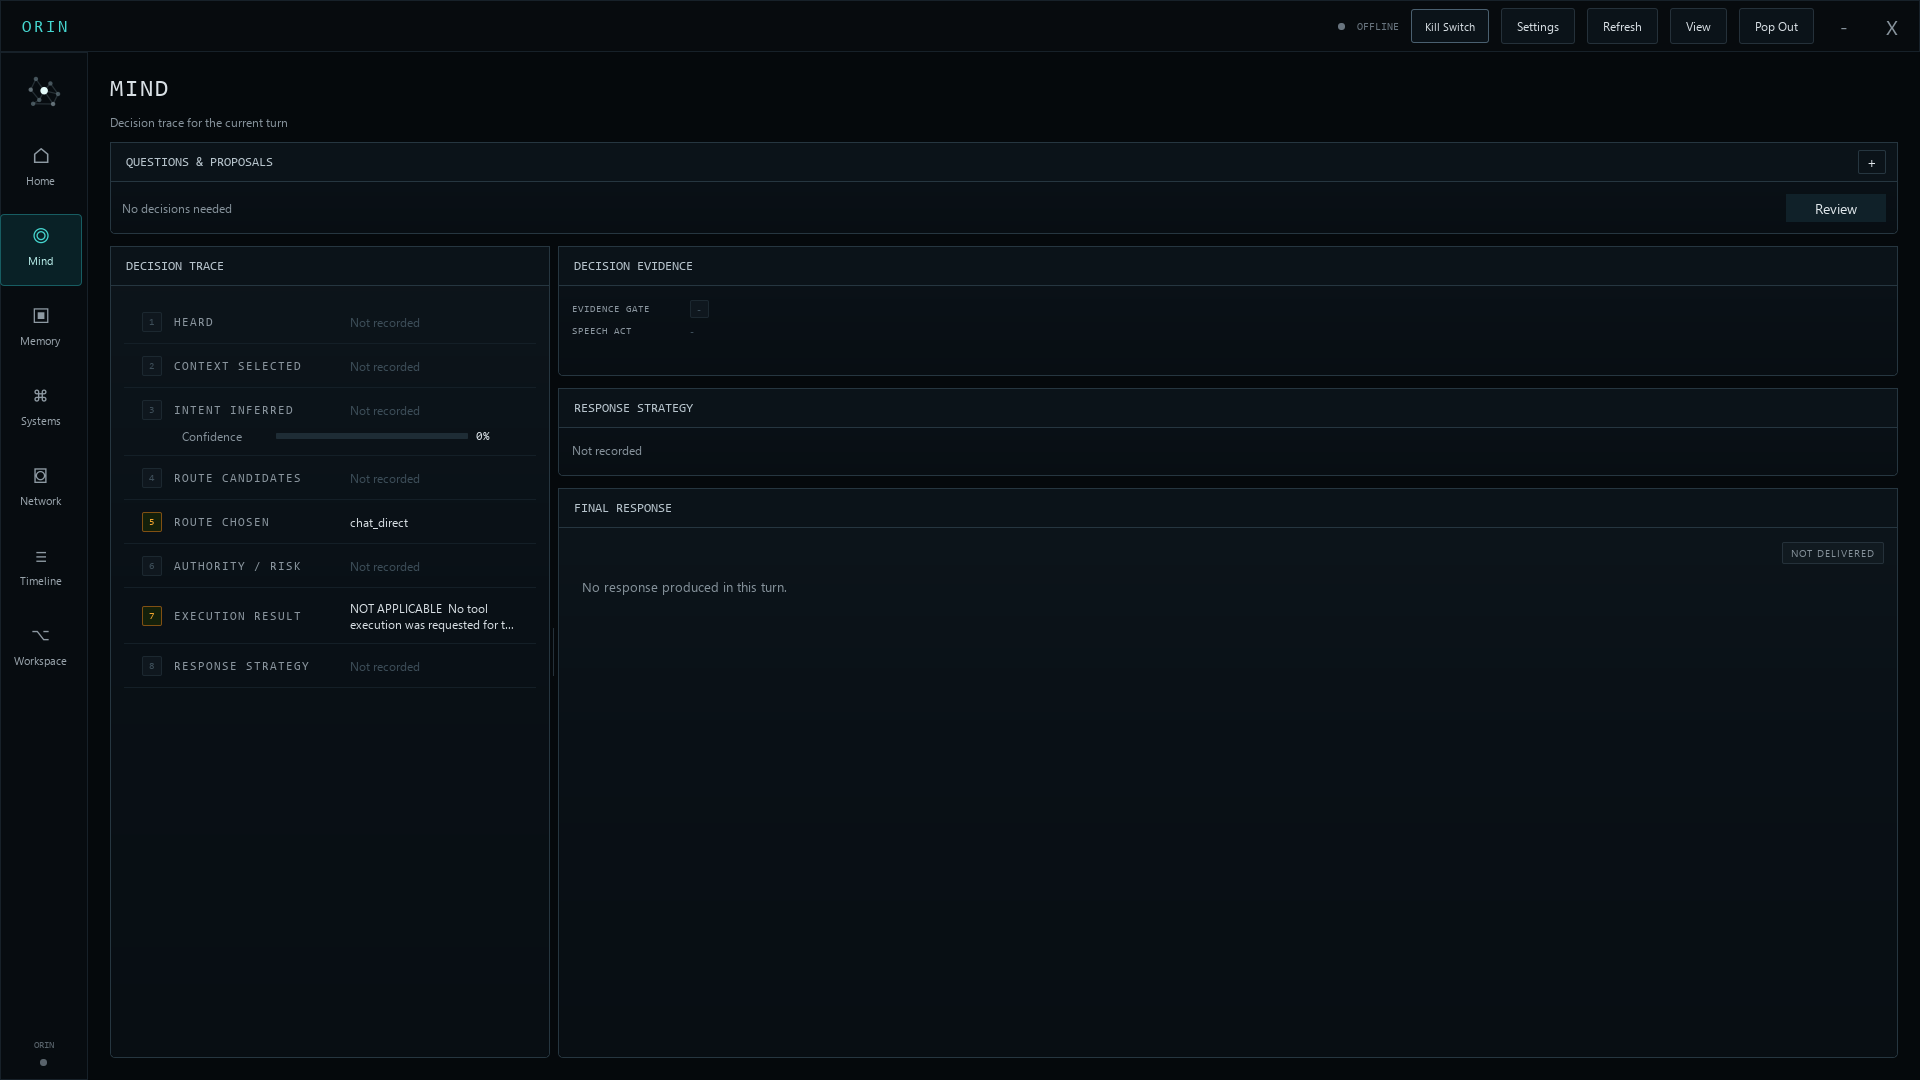Select the Route Chosen chat_direct row
Image resolution: width=1920 pixels, height=1080 pixels.
tap(330, 522)
